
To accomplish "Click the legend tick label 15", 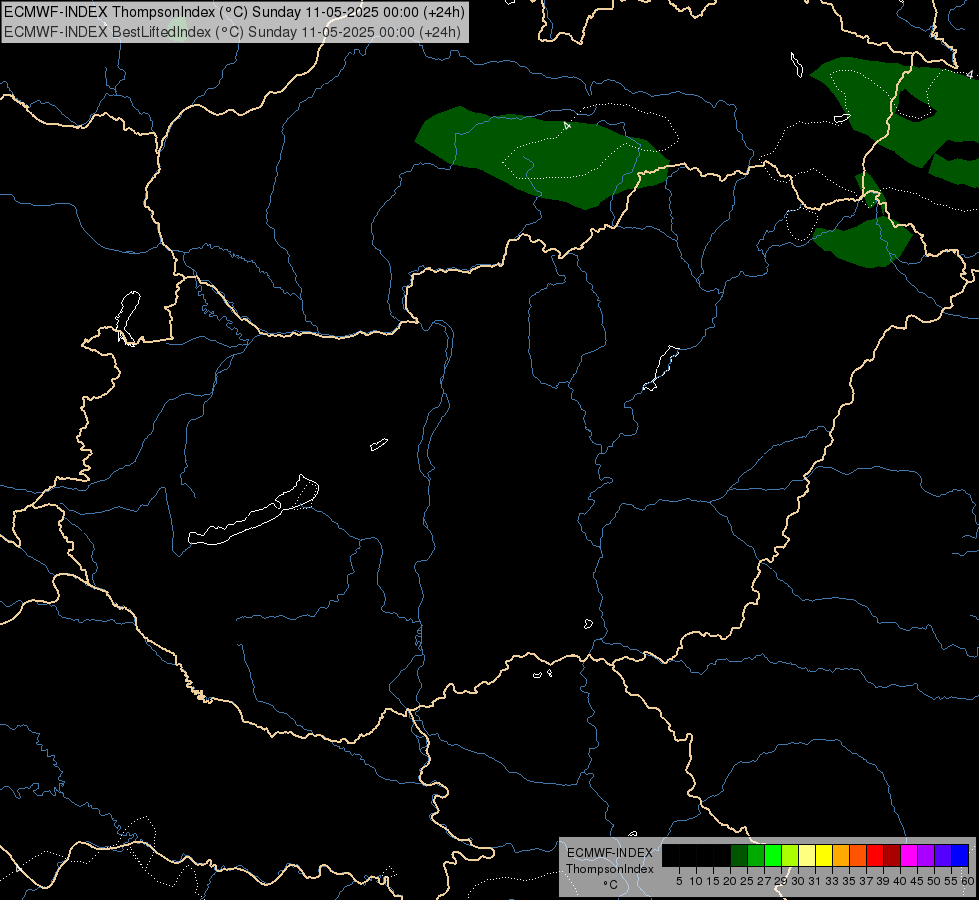I will coord(713,881).
